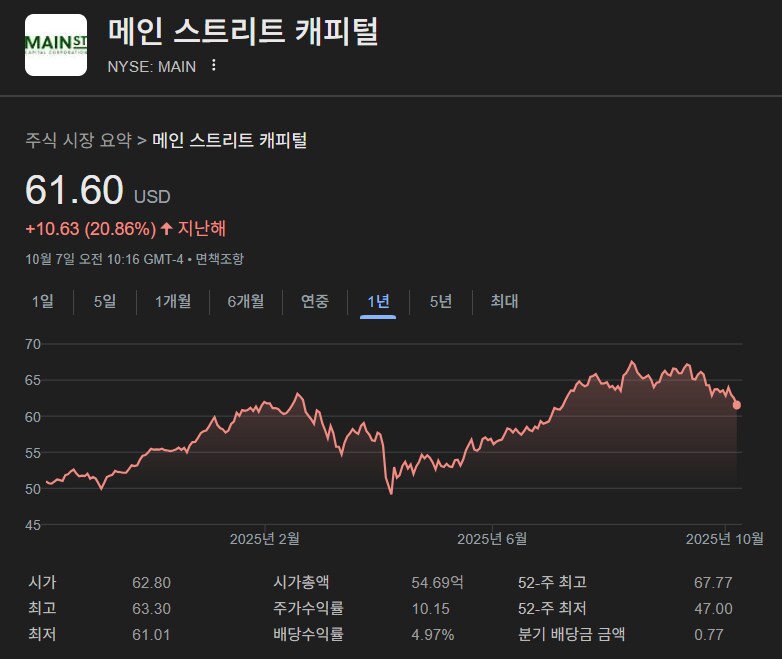Switch chart to '연중' year-to-date
The height and width of the screenshot is (659, 782).
[x=315, y=302]
